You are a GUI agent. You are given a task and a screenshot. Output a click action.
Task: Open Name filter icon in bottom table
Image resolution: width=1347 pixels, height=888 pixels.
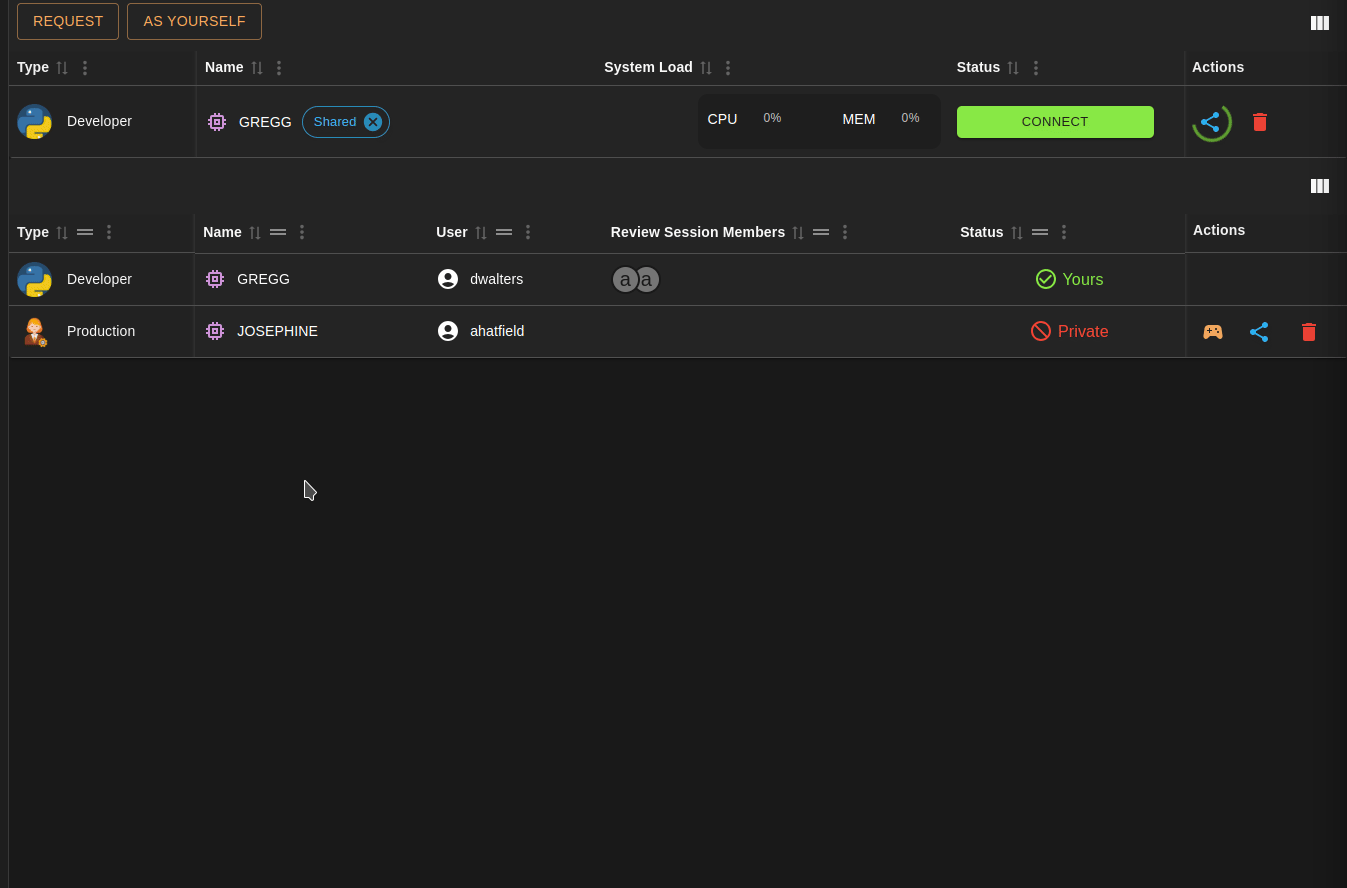click(x=278, y=232)
